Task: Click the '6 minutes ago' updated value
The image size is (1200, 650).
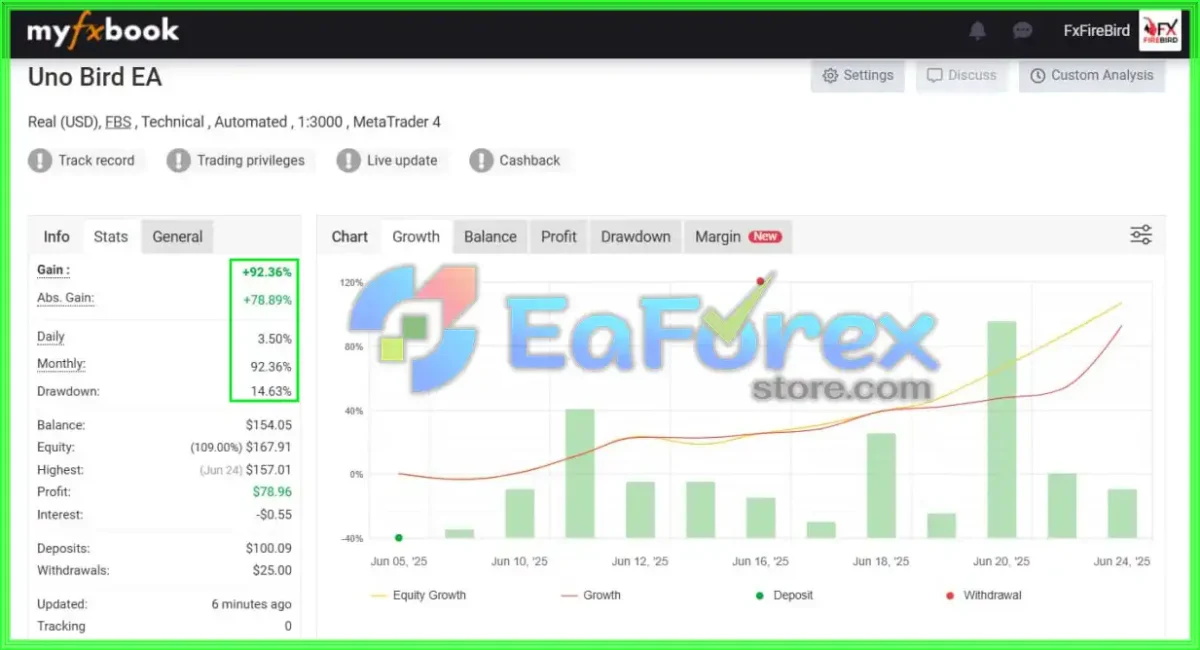Action: point(252,604)
